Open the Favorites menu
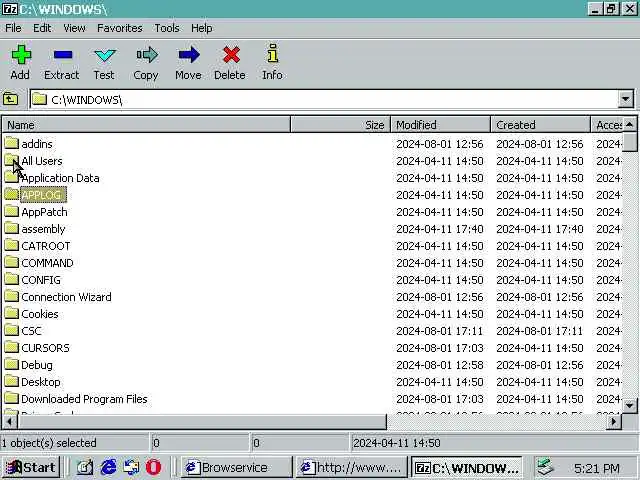The width and height of the screenshot is (640, 480). pos(120,28)
